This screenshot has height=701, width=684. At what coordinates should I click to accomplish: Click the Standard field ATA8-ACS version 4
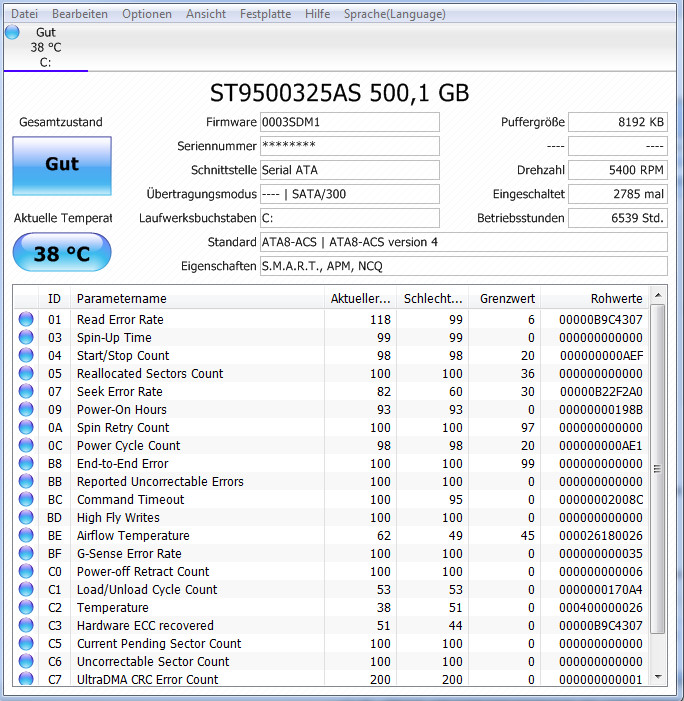(x=464, y=242)
